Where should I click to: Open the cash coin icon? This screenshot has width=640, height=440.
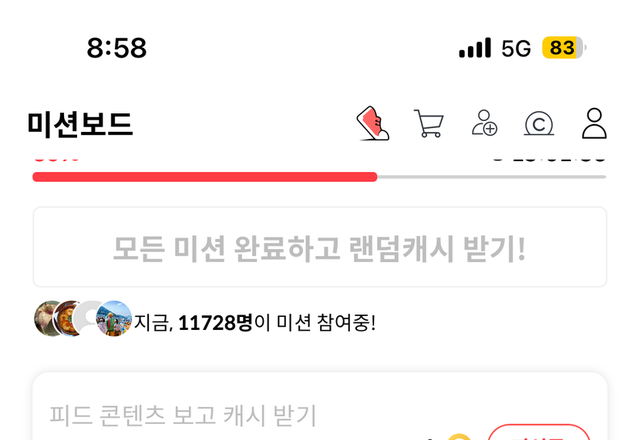point(539,124)
